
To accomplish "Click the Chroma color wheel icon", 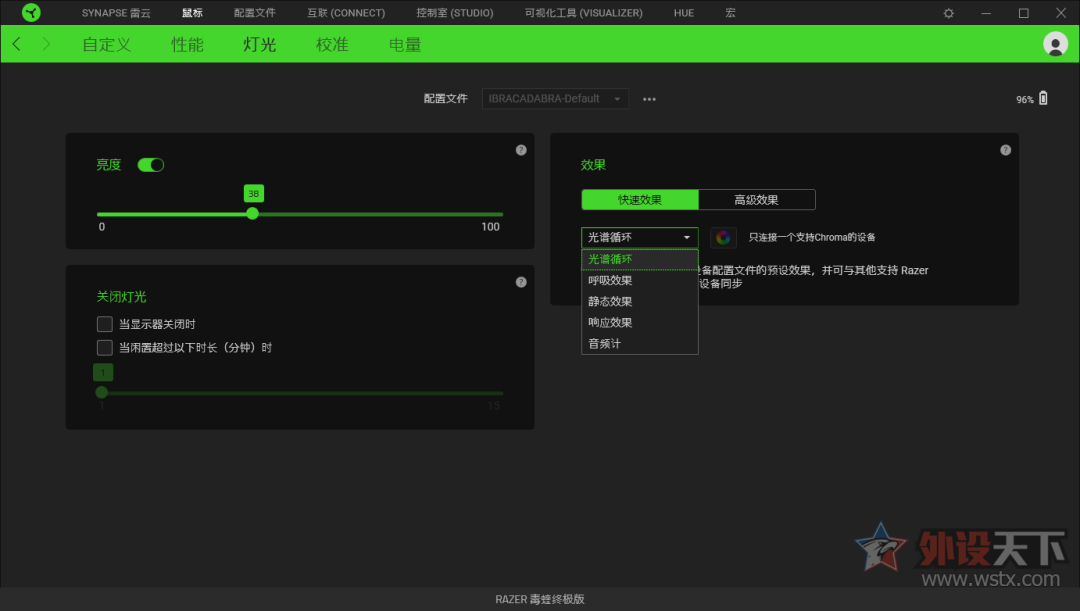I will [x=723, y=238].
